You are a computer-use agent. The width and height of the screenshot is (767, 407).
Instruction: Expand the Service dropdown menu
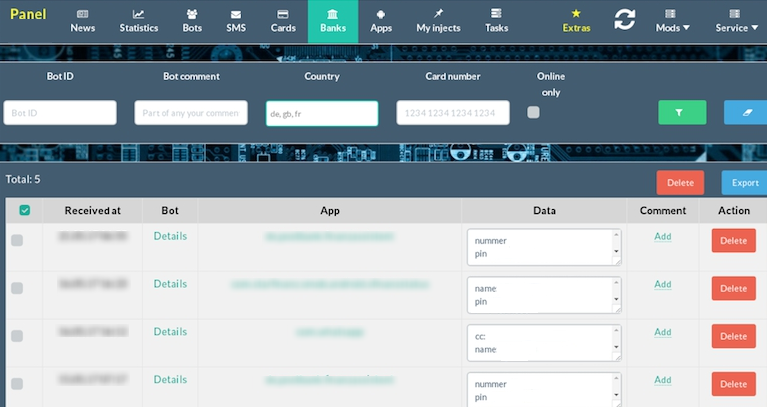pyautogui.click(x=737, y=22)
